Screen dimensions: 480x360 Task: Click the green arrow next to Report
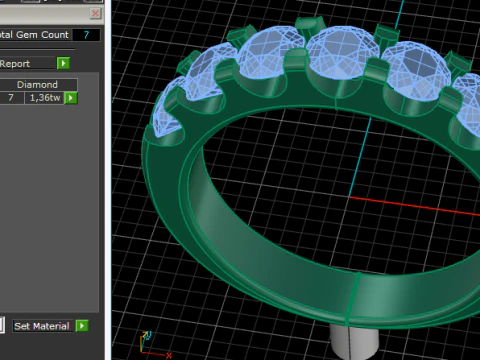click(63, 63)
